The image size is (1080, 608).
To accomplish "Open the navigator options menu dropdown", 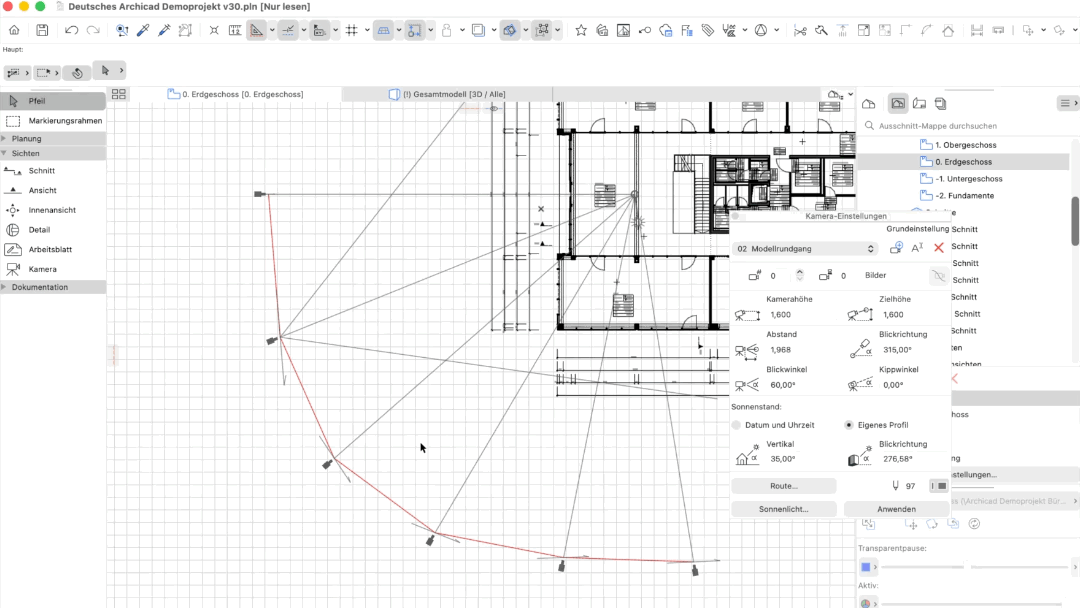I will (1068, 103).
